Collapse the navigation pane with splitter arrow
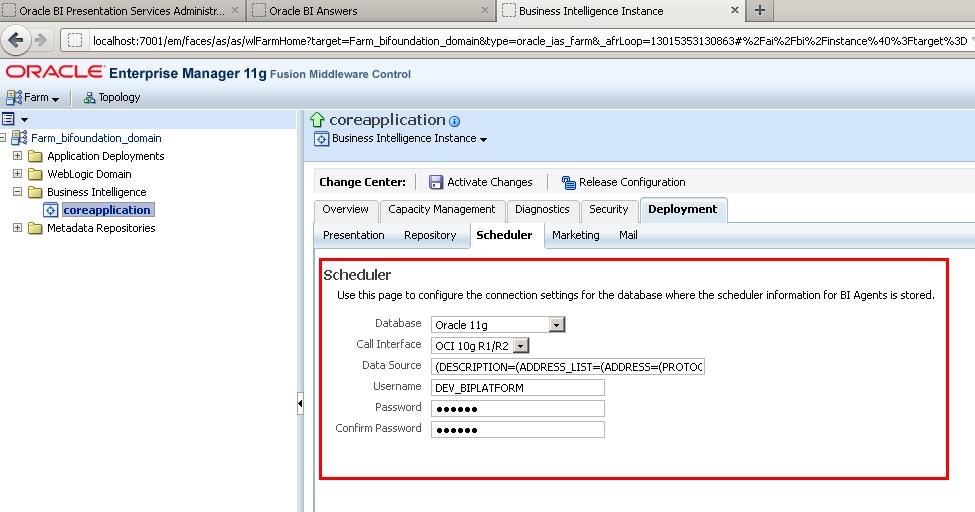The width and height of the screenshot is (975, 512). pos(300,404)
